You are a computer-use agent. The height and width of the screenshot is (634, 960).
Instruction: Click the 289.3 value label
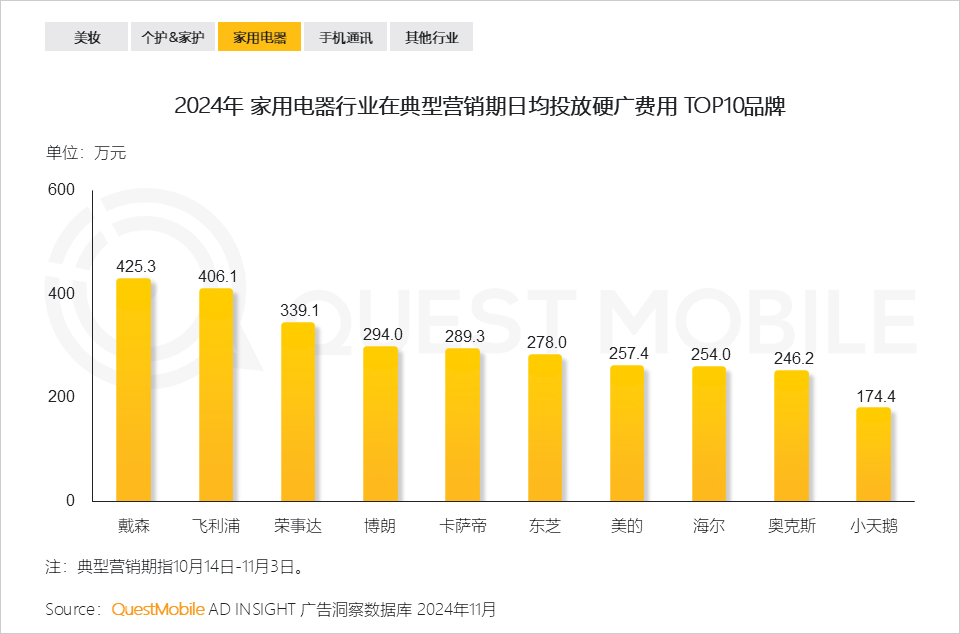click(464, 337)
